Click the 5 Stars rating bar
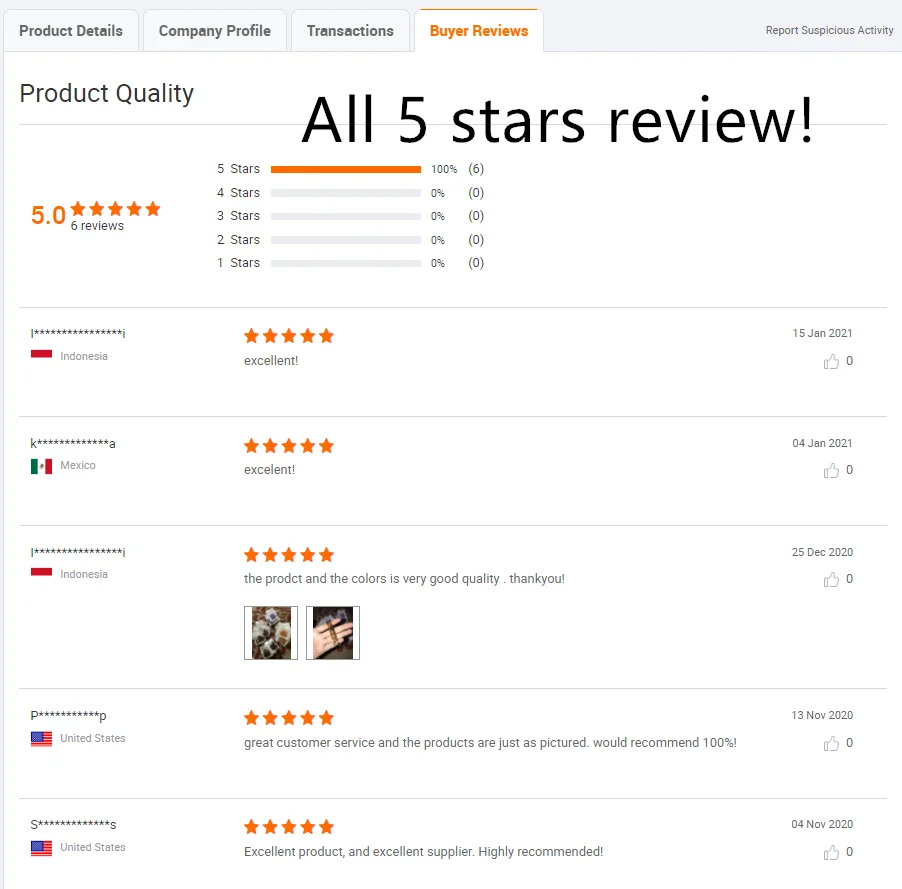Image resolution: width=902 pixels, height=889 pixels. coord(346,169)
